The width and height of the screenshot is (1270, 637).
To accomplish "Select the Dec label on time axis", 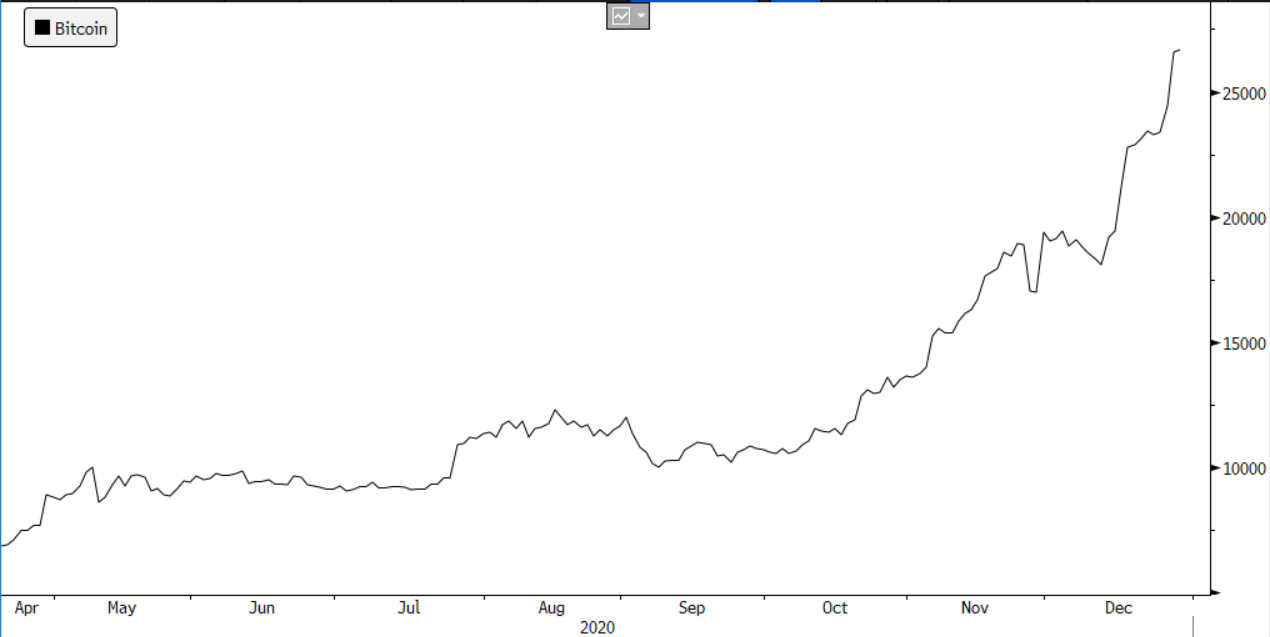I will [x=1118, y=608].
